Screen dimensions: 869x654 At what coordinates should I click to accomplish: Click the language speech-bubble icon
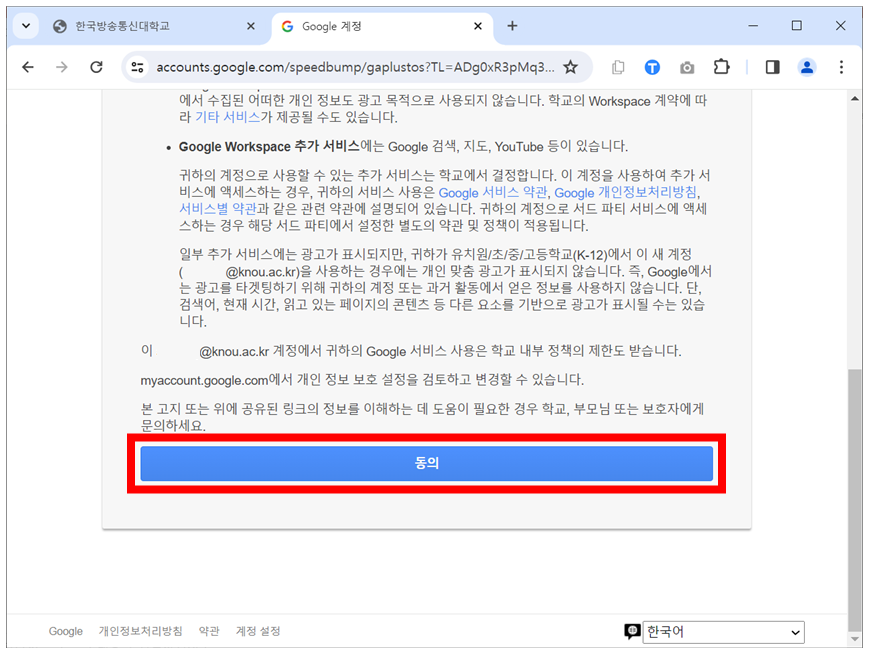click(x=632, y=631)
